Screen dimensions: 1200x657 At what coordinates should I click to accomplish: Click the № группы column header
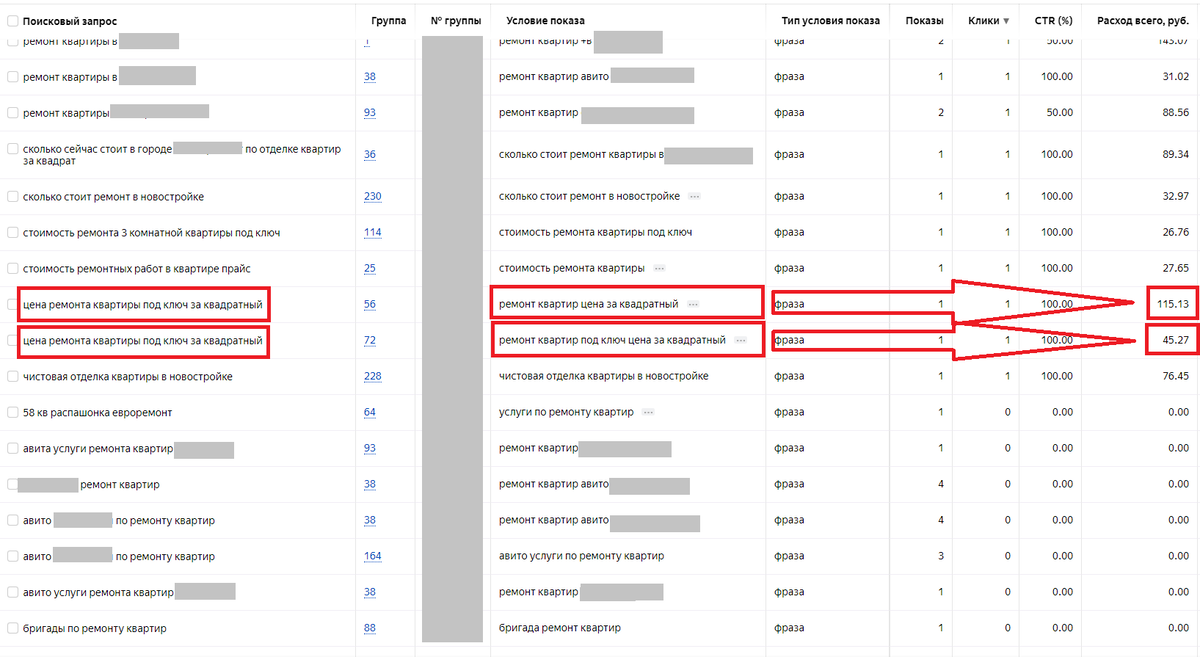(455, 21)
